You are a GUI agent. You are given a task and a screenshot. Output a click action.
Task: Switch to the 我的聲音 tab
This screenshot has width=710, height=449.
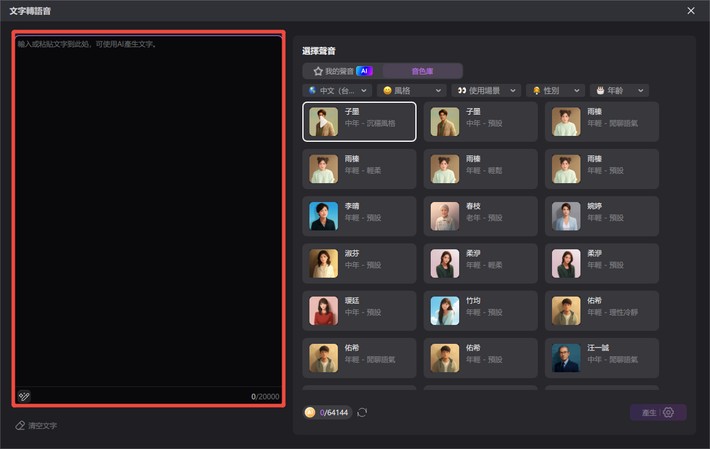343,71
